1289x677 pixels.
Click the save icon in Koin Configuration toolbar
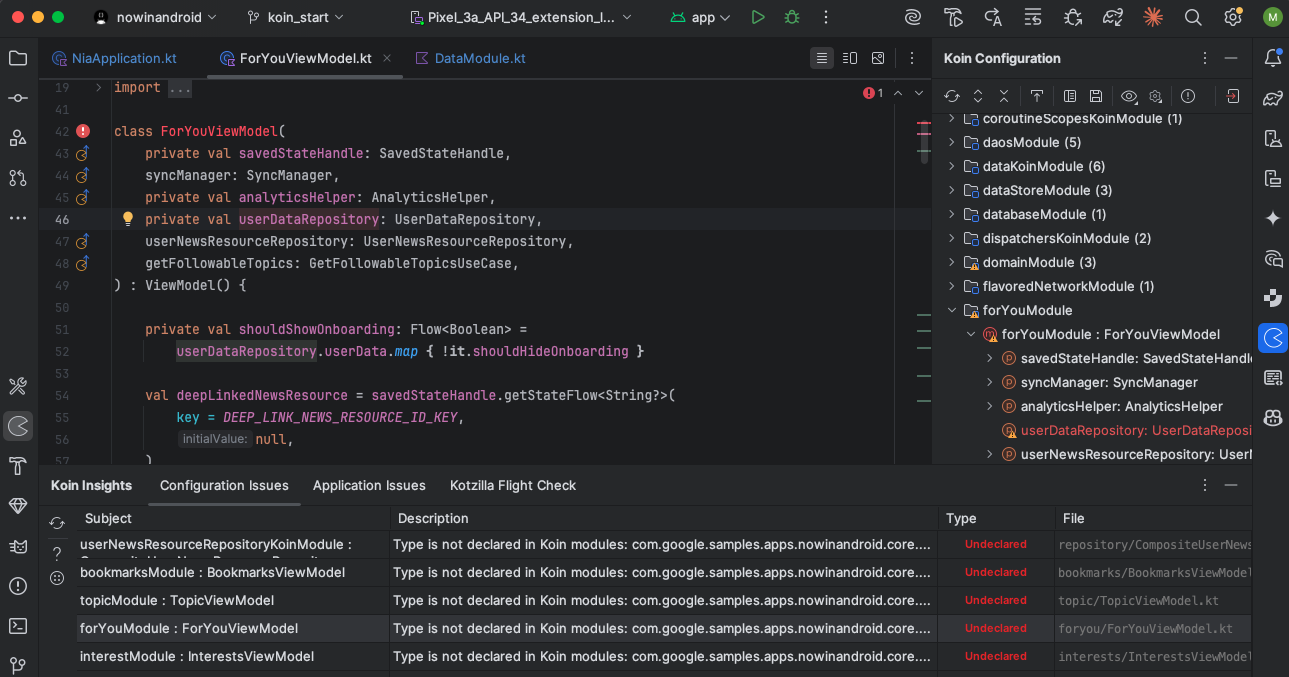click(1096, 96)
